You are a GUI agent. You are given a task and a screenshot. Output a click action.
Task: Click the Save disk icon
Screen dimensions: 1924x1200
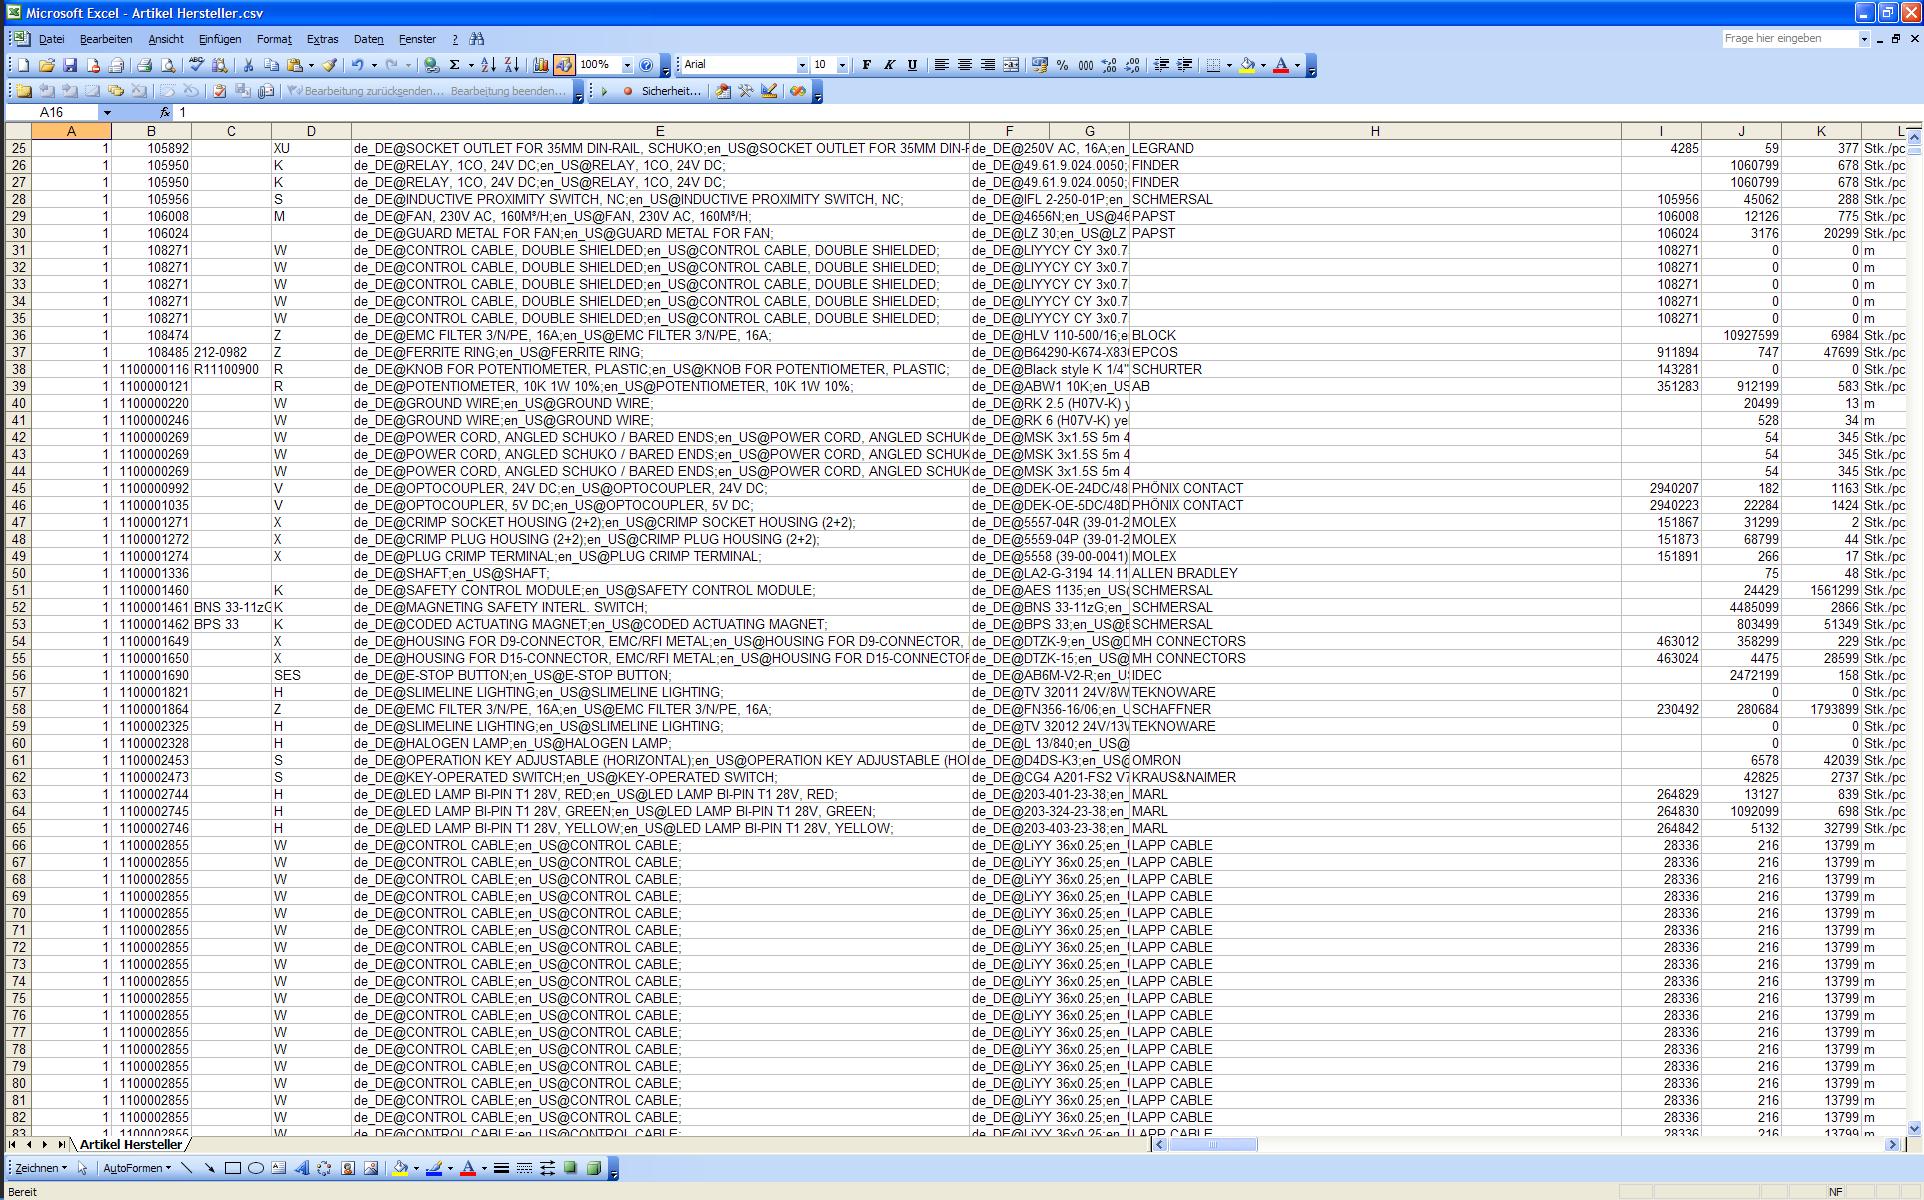pos(70,65)
